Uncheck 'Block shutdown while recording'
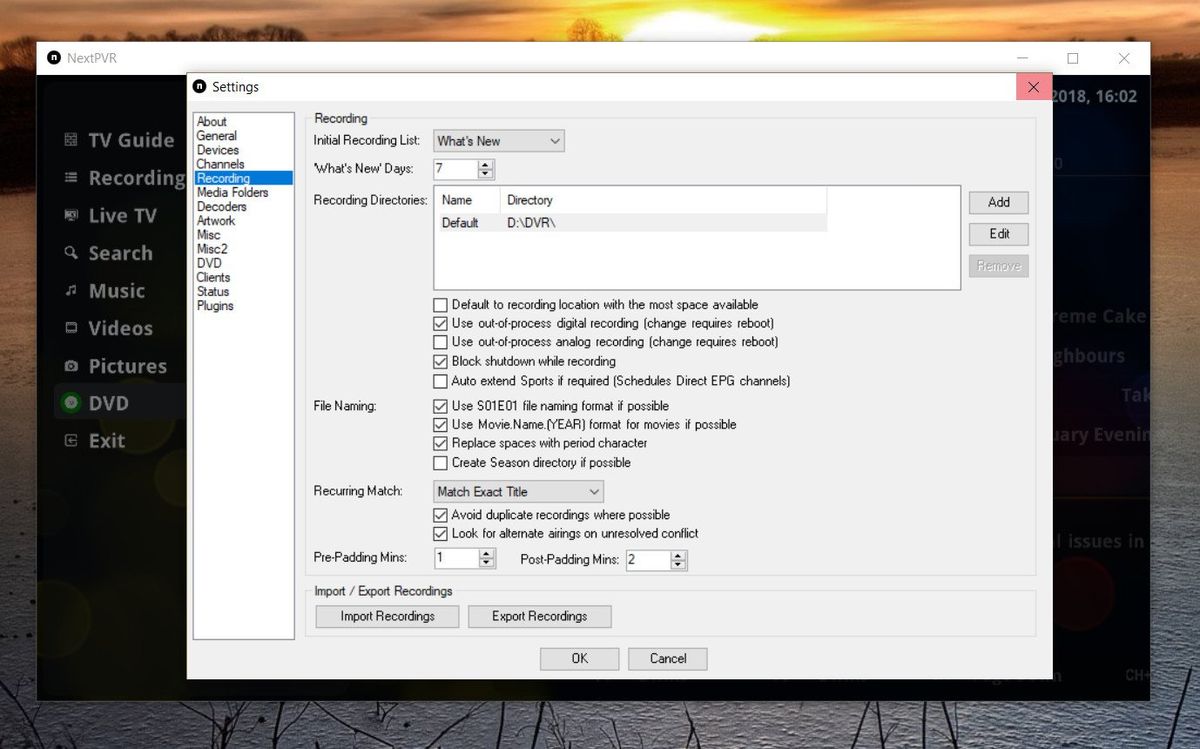The width and height of the screenshot is (1200, 749). 440,361
